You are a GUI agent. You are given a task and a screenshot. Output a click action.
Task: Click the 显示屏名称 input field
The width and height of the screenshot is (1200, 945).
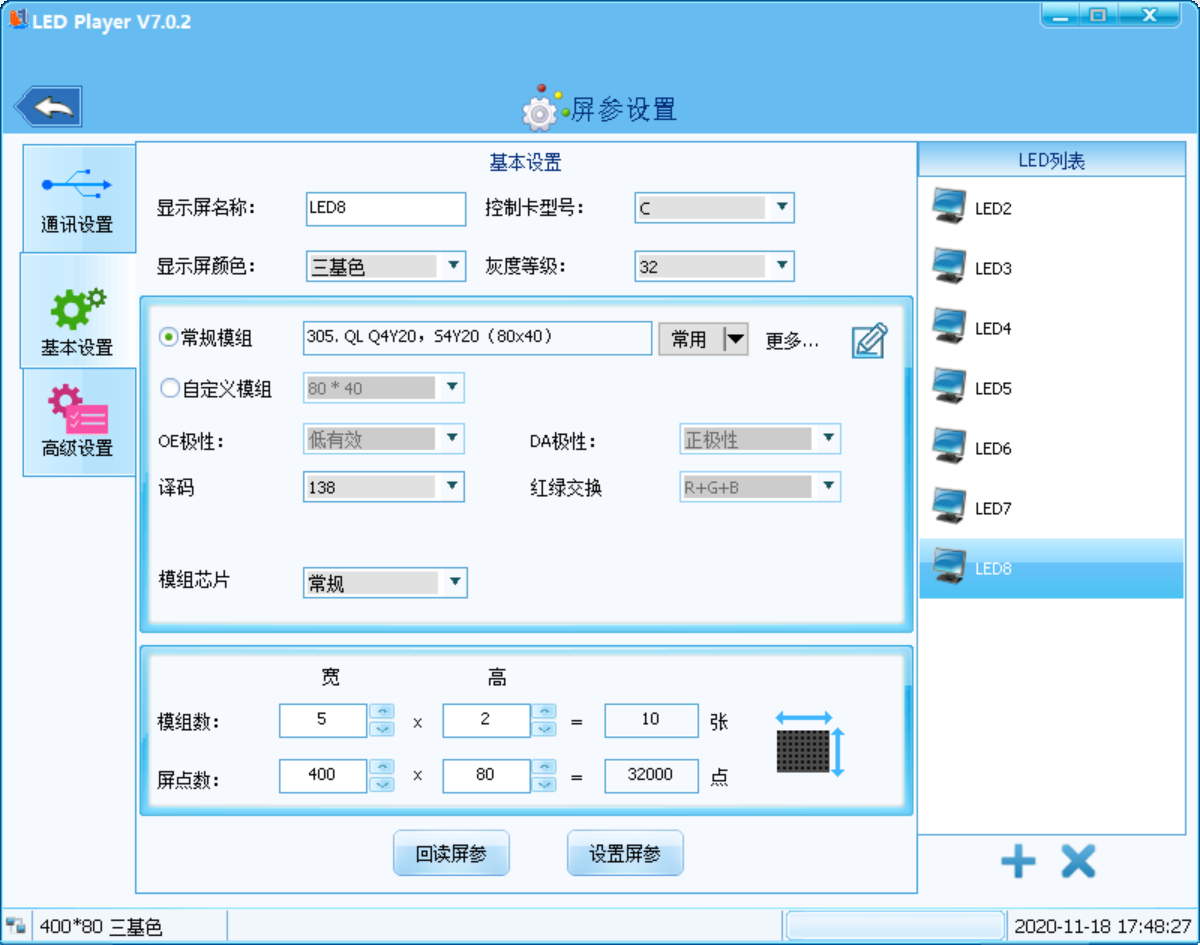click(x=386, y=209)
